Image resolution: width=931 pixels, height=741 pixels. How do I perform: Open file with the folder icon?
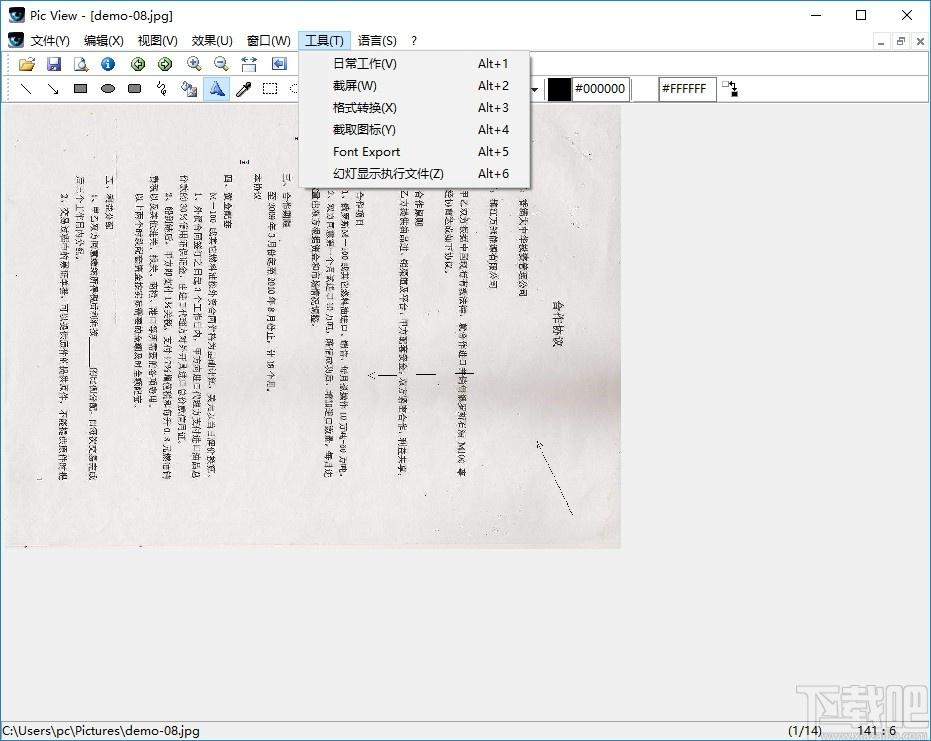[27, 64]
